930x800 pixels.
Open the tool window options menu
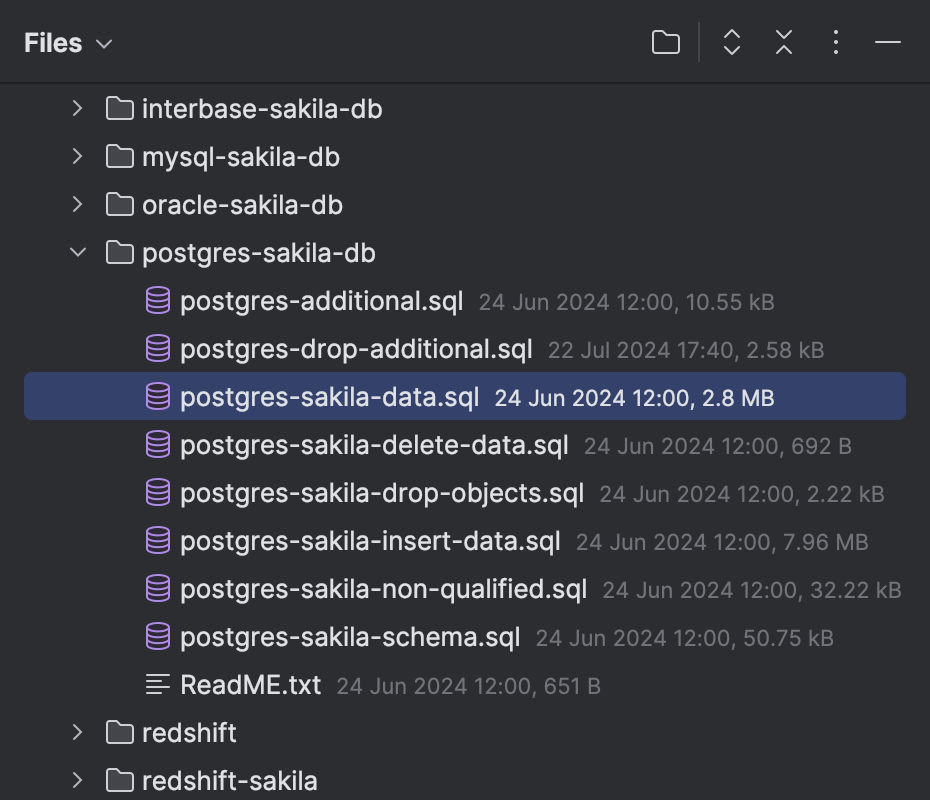[835, 42]
